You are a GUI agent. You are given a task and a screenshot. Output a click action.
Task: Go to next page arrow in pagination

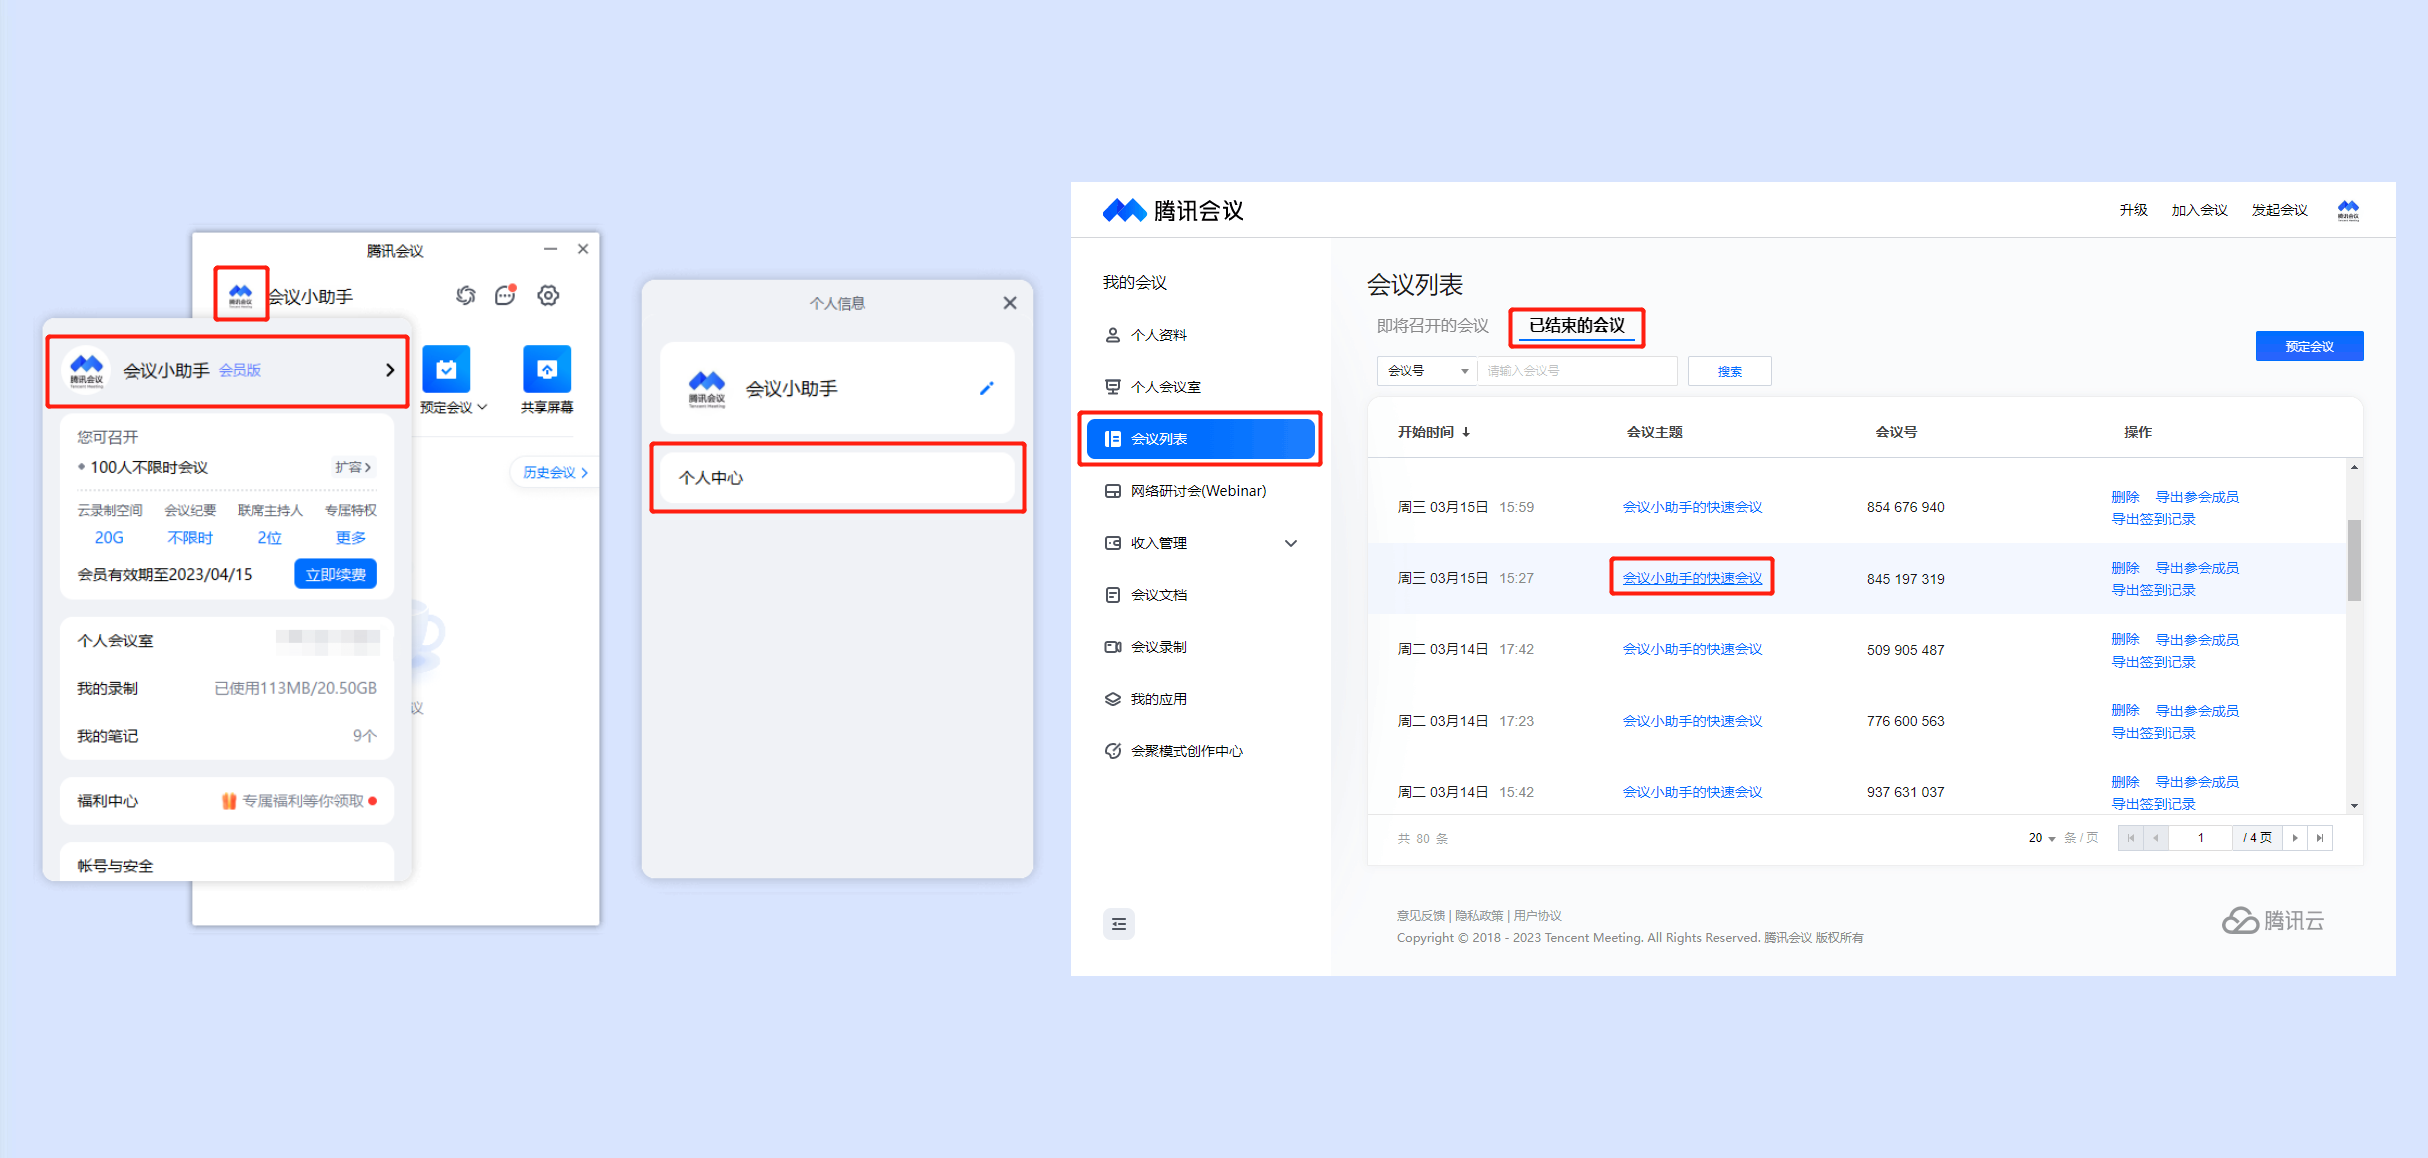click(x=2295, y=838)
